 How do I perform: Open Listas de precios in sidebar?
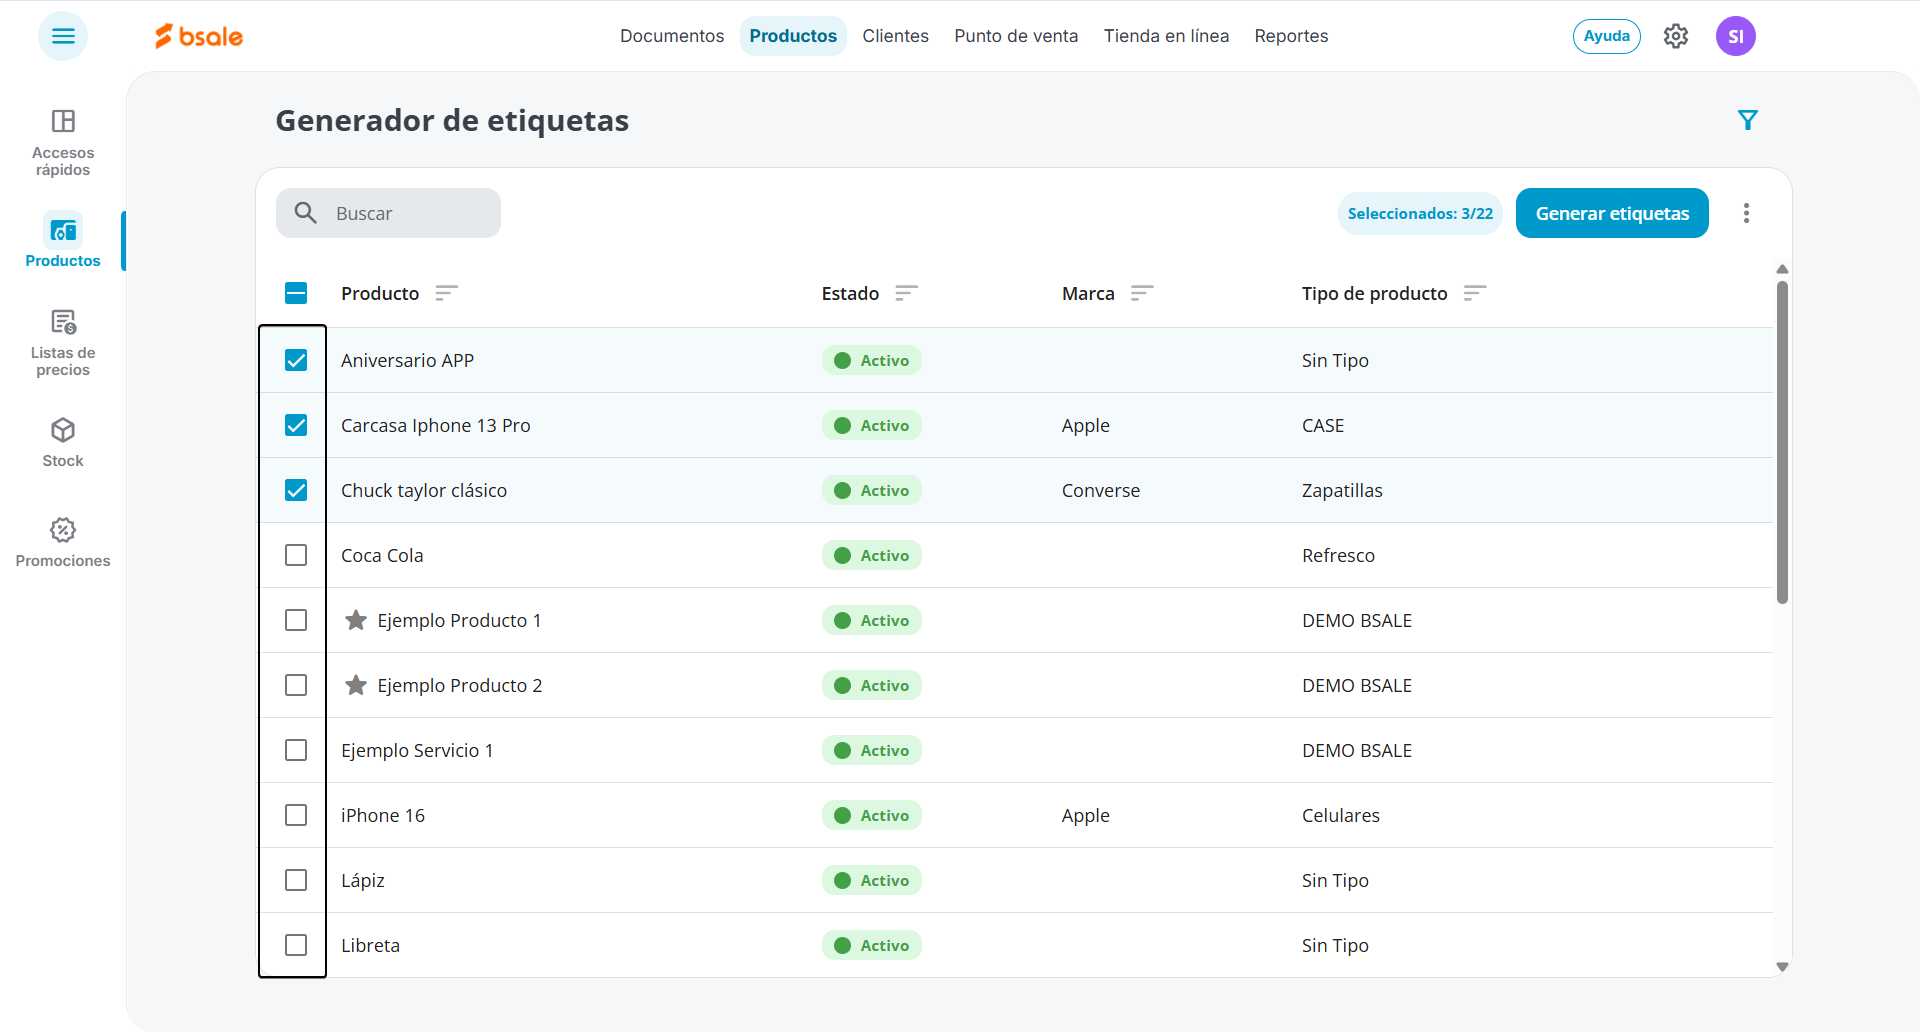tap(63, 343)
